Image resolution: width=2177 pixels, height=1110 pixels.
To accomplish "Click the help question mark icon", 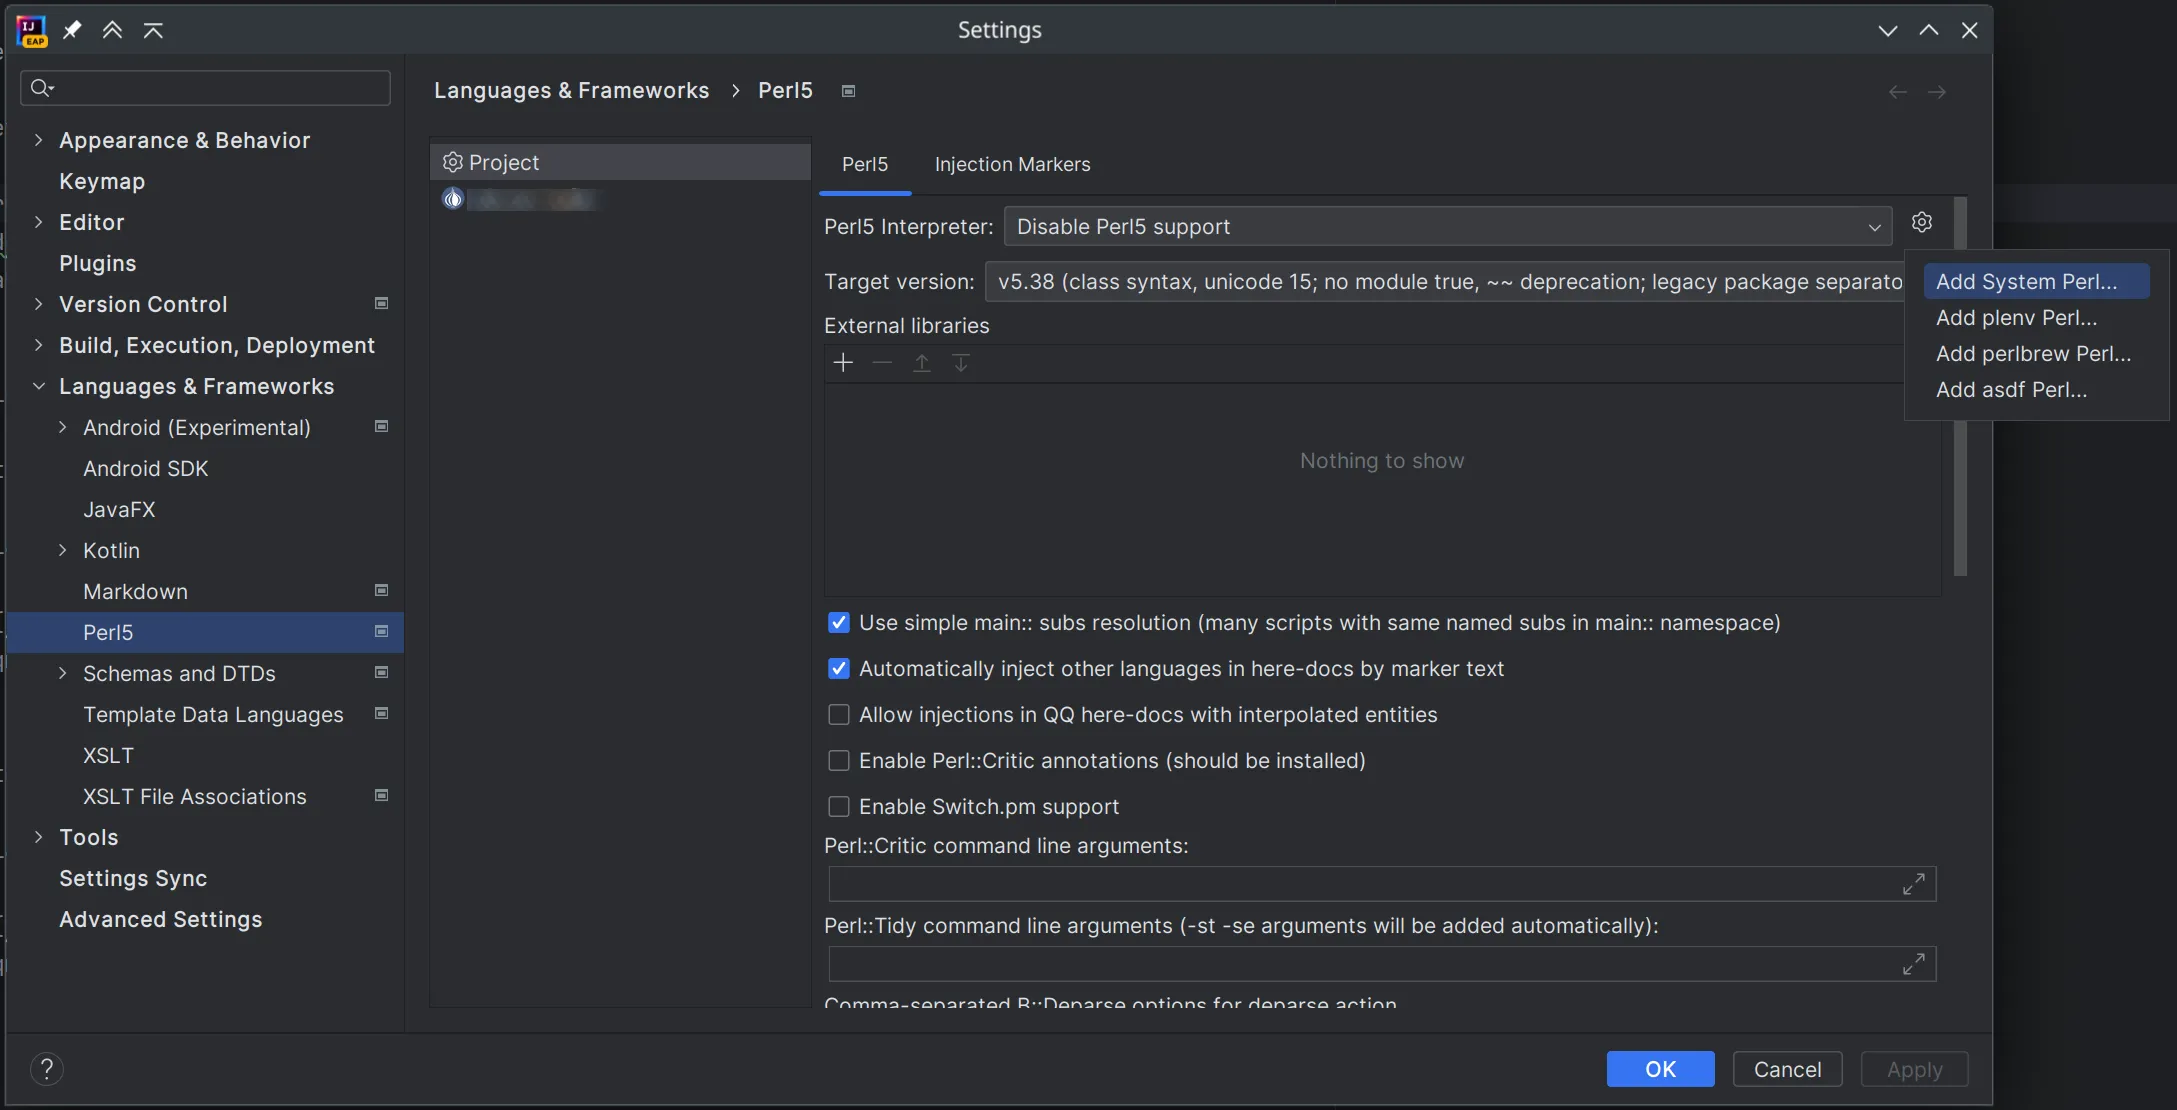I will (x=46, y=1069).
